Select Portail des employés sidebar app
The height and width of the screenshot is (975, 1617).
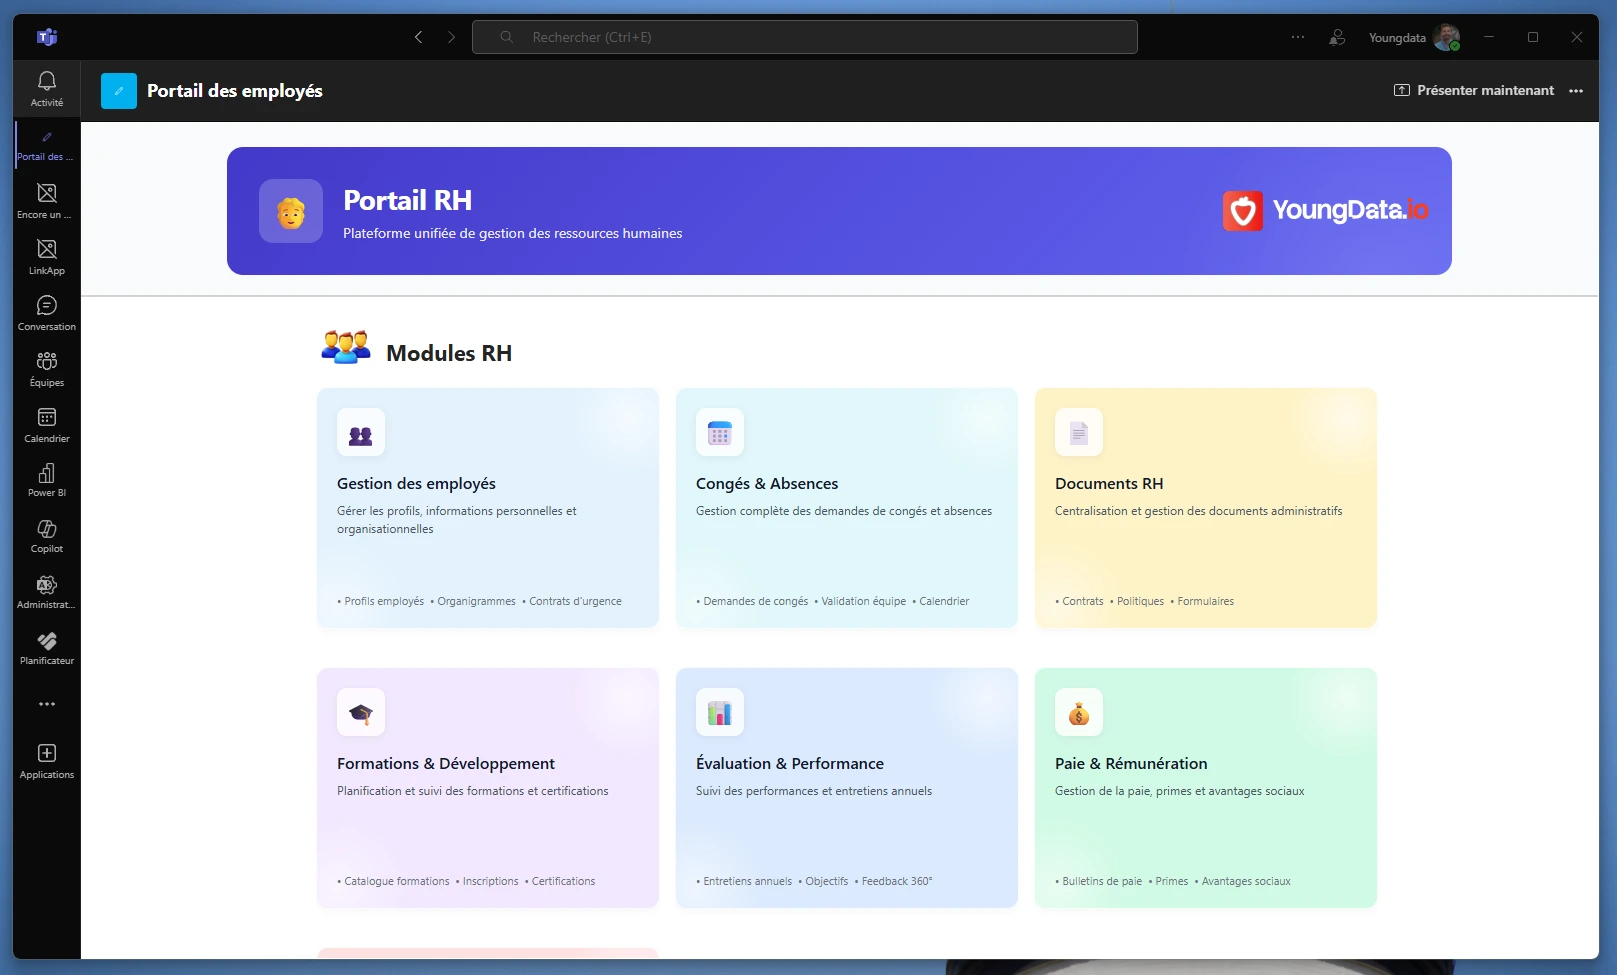[46, 145]
